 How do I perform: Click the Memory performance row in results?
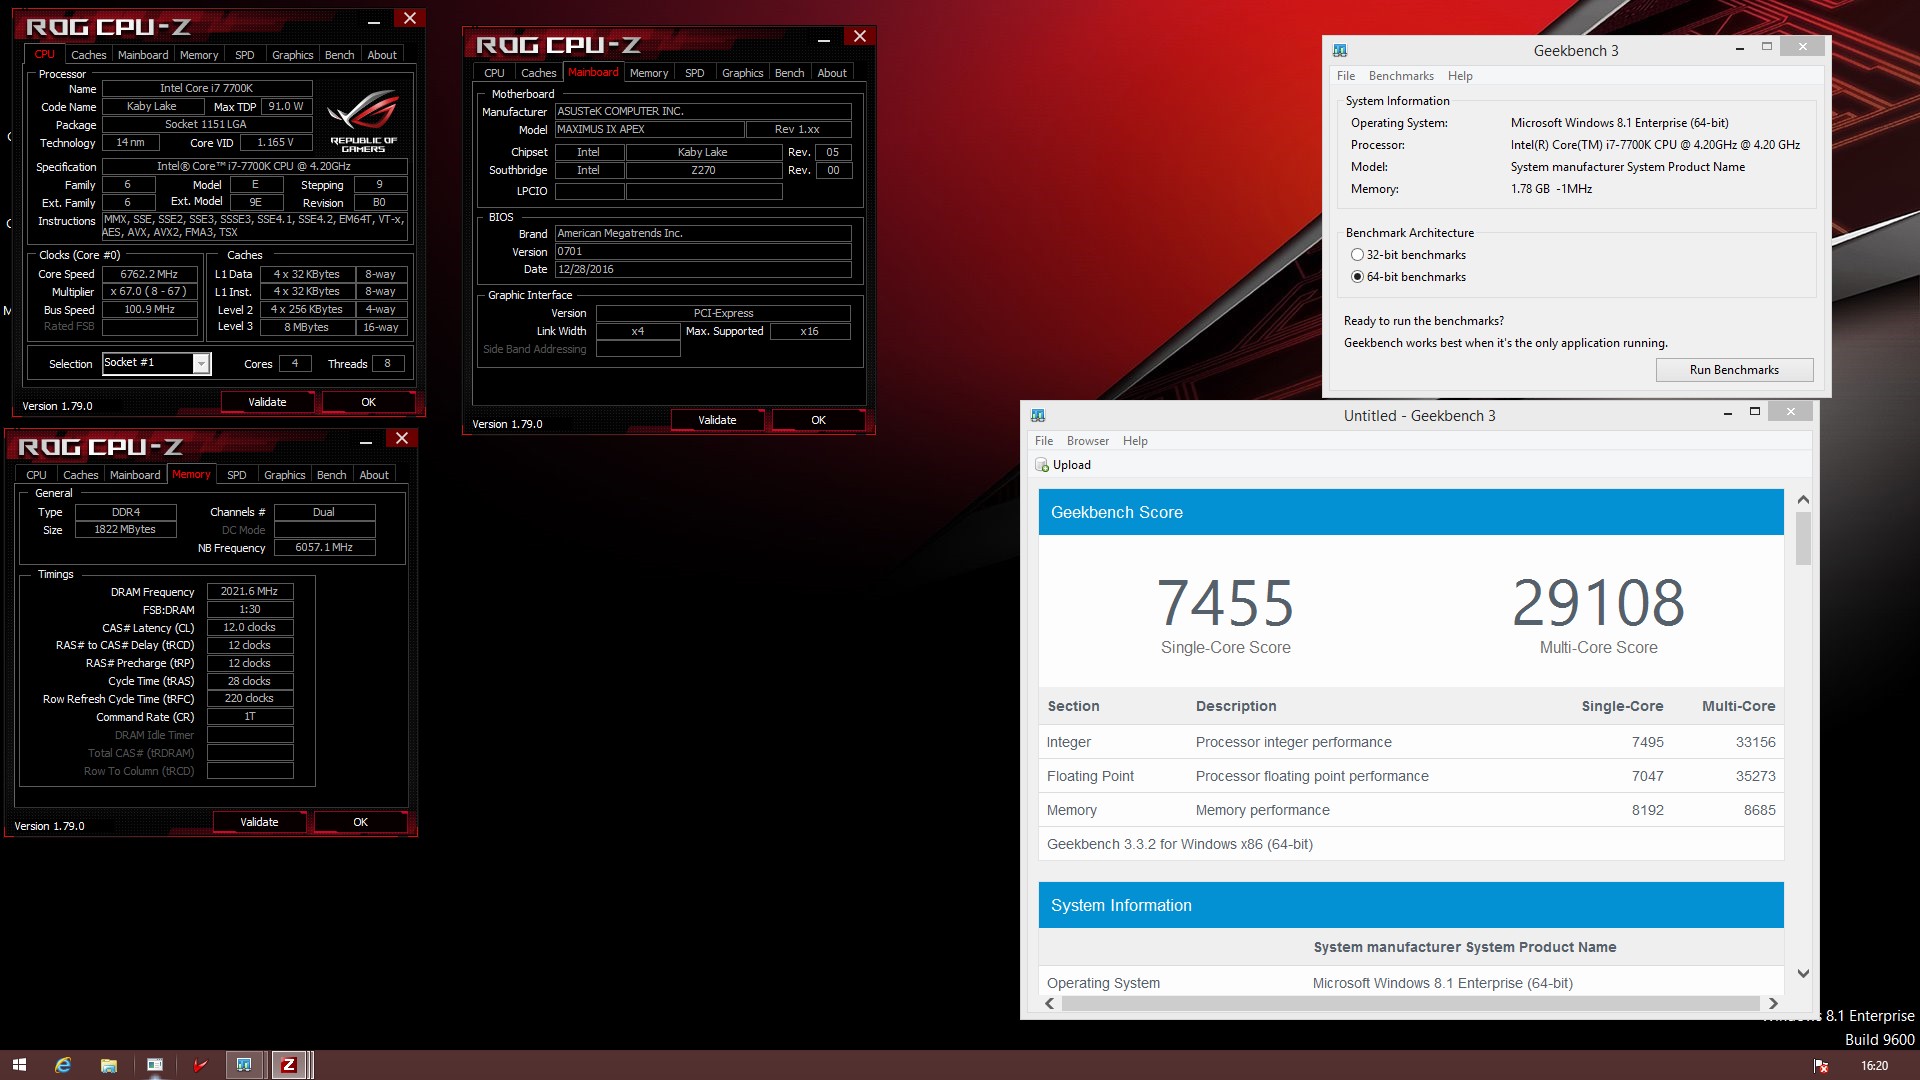1411,810
